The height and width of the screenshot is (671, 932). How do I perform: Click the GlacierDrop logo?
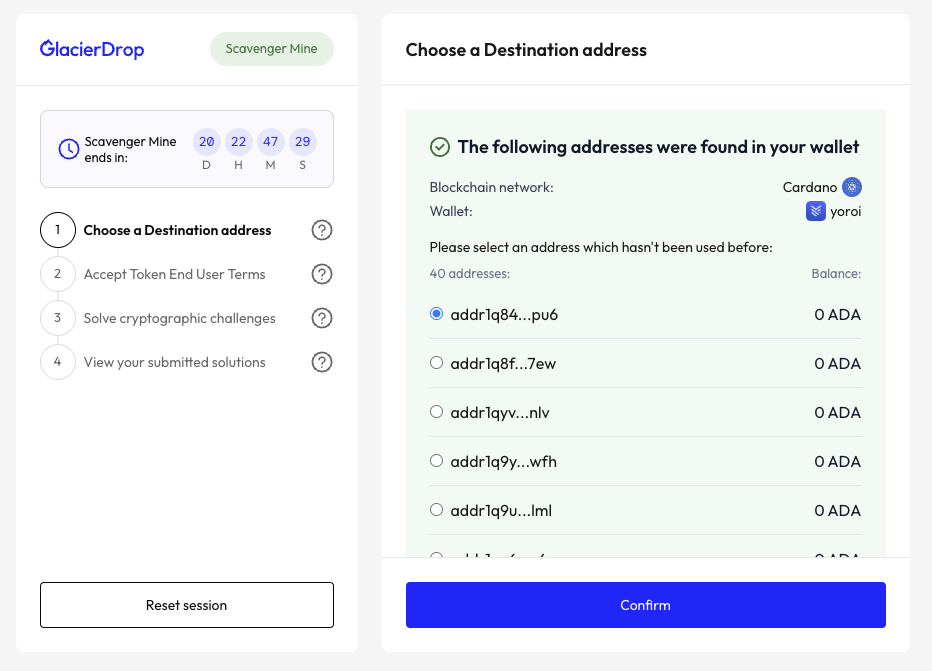point(92,49)
